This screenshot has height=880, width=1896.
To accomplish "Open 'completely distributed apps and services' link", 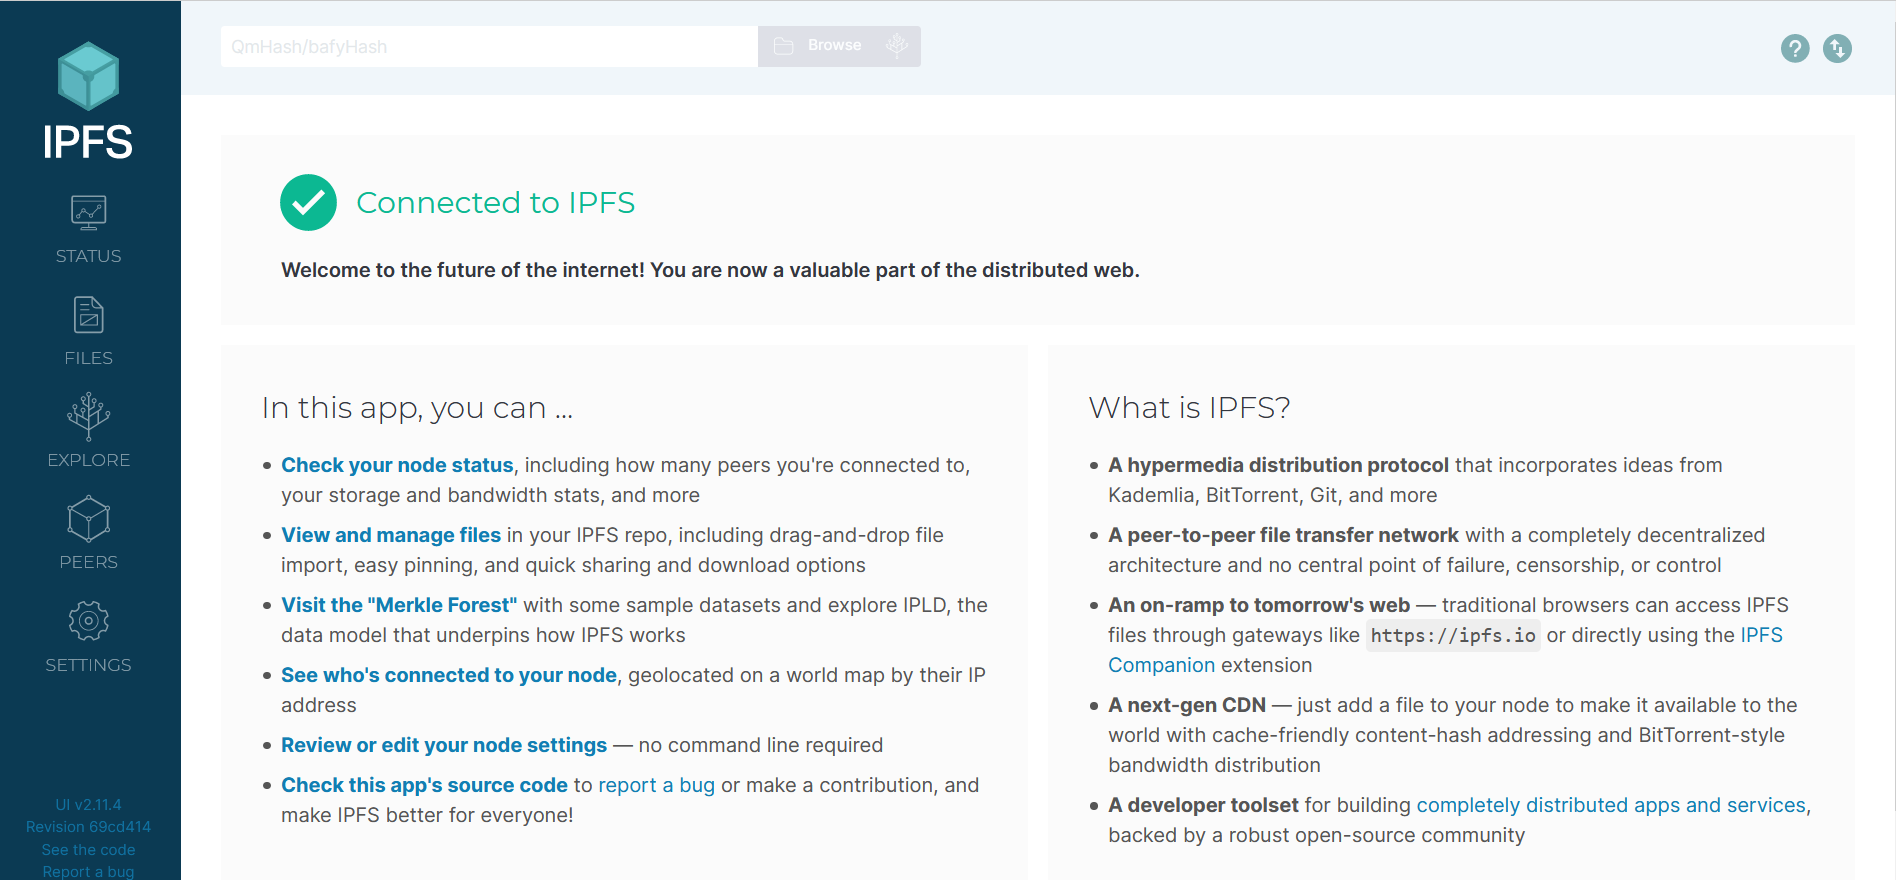I will pos(1610,805).
